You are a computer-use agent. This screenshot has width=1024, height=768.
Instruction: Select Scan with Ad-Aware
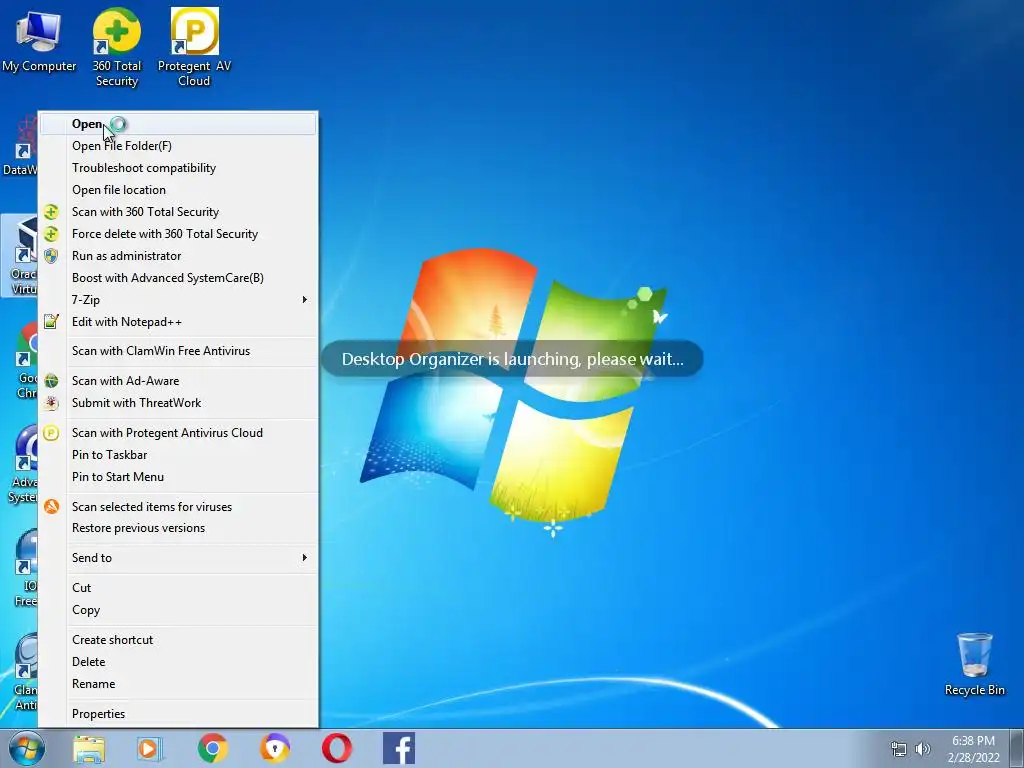click(178, 381)
